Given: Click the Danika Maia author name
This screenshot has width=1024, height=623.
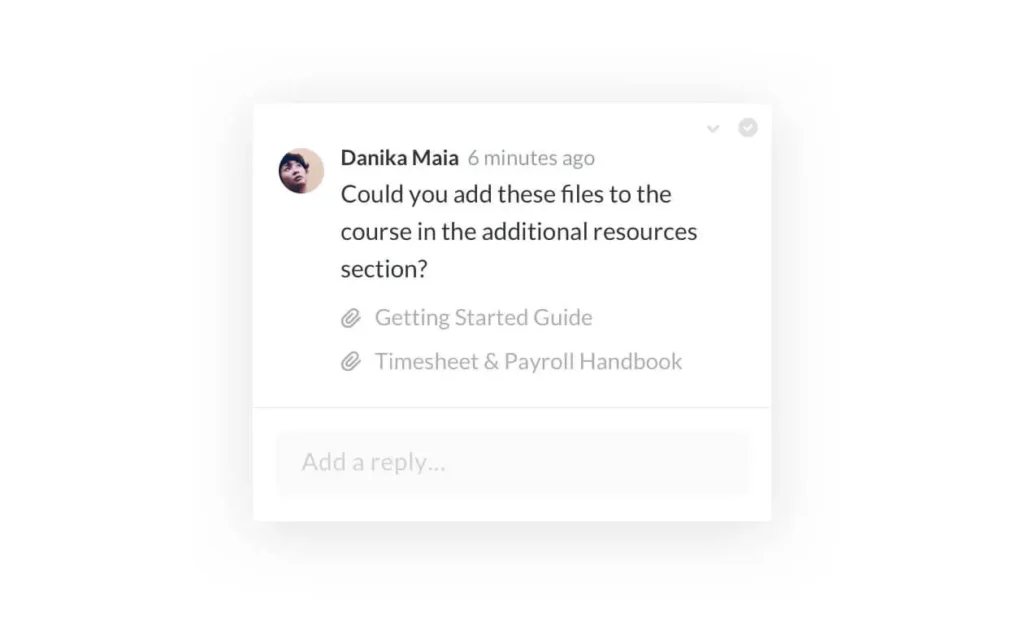Looking at the screenshot, I should coord(399,158).
